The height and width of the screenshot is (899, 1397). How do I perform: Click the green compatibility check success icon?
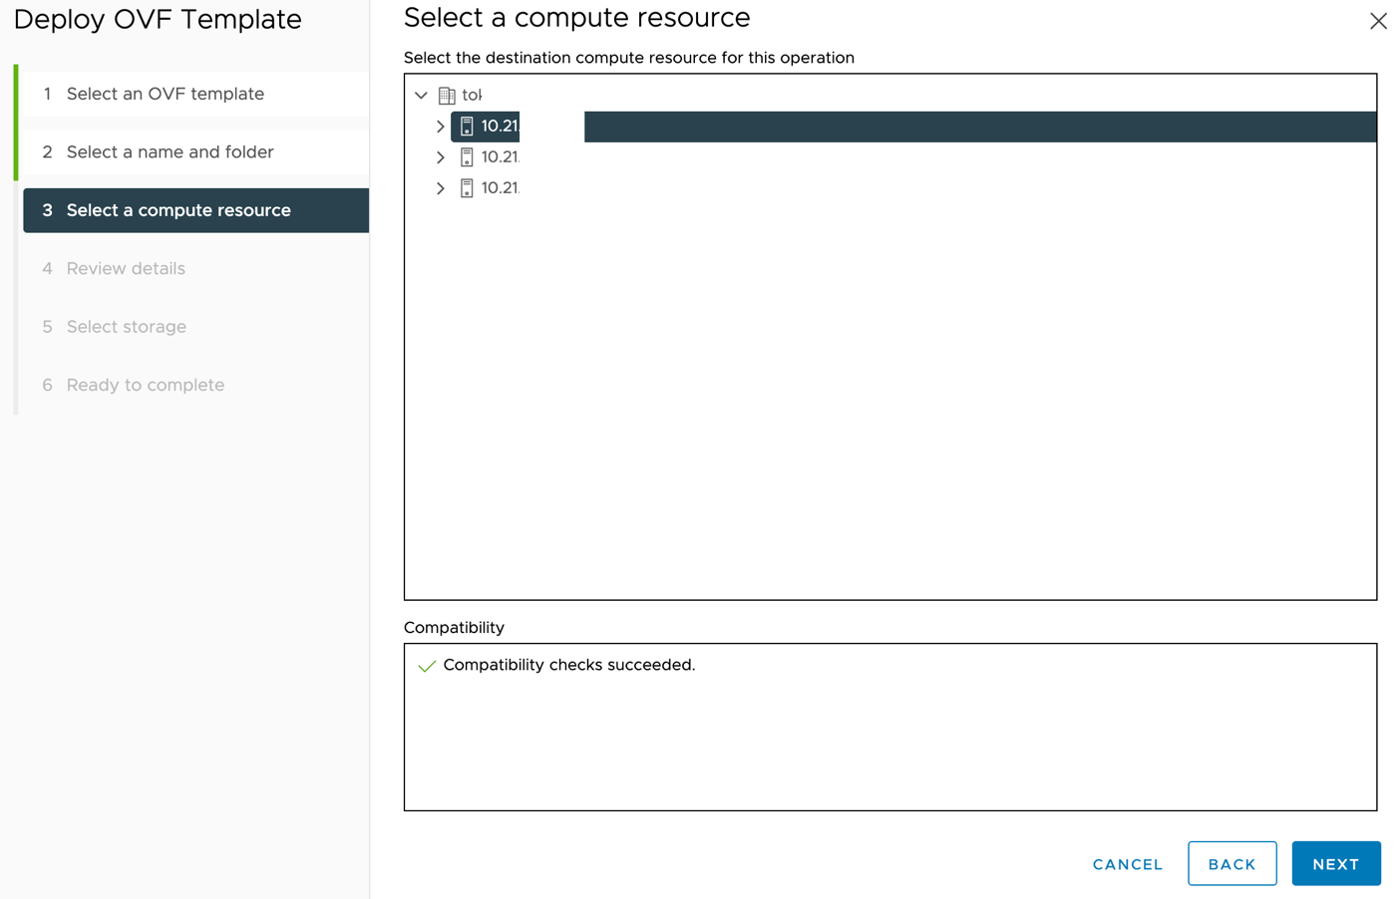coord(427,665)
